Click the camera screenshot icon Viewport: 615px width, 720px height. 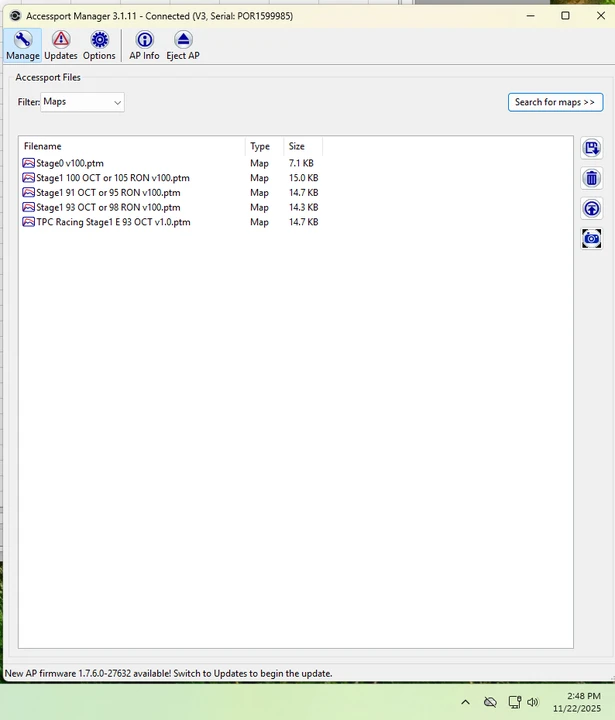(592, 239)
